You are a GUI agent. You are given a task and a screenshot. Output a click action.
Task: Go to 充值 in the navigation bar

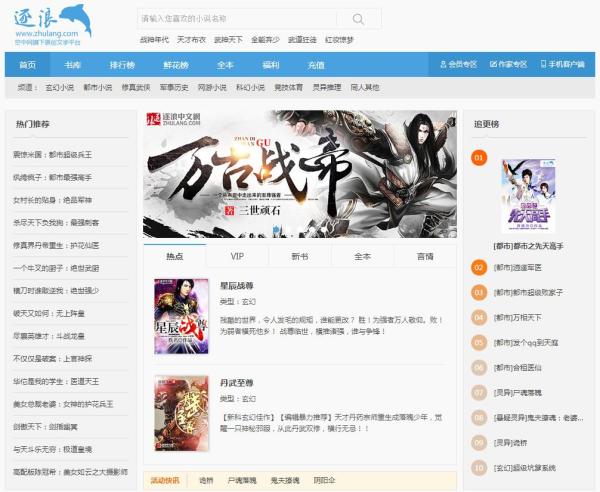(316, 65)
